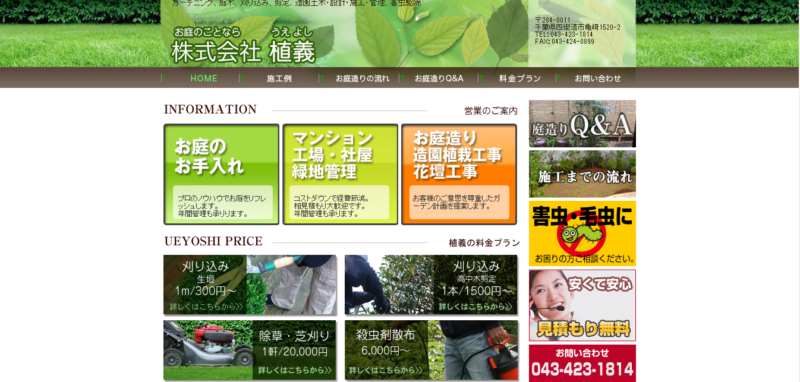Open the 見積もり無料 operator banner
Image resolution: width=800 pixels, height=382 pixels.
tap(582, 305)
